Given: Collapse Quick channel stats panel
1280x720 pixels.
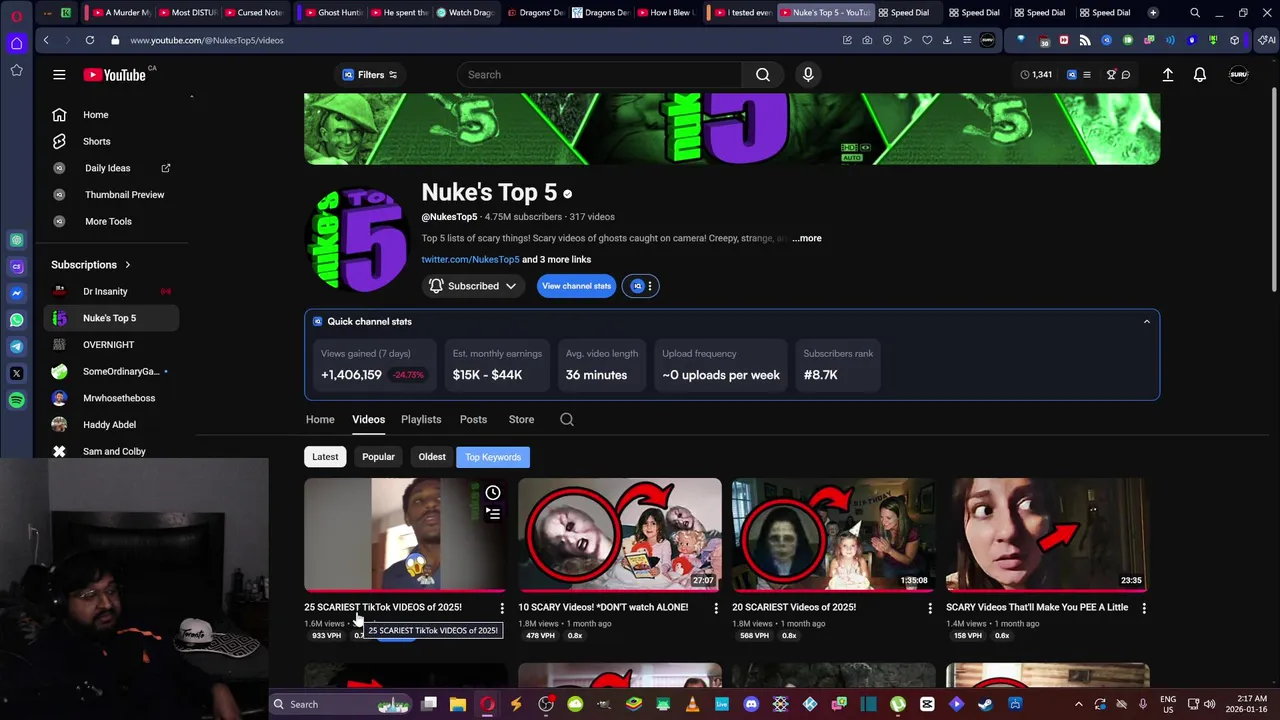Looking at the screenshot, I should pyautogui.click(x=1146, y=322).
